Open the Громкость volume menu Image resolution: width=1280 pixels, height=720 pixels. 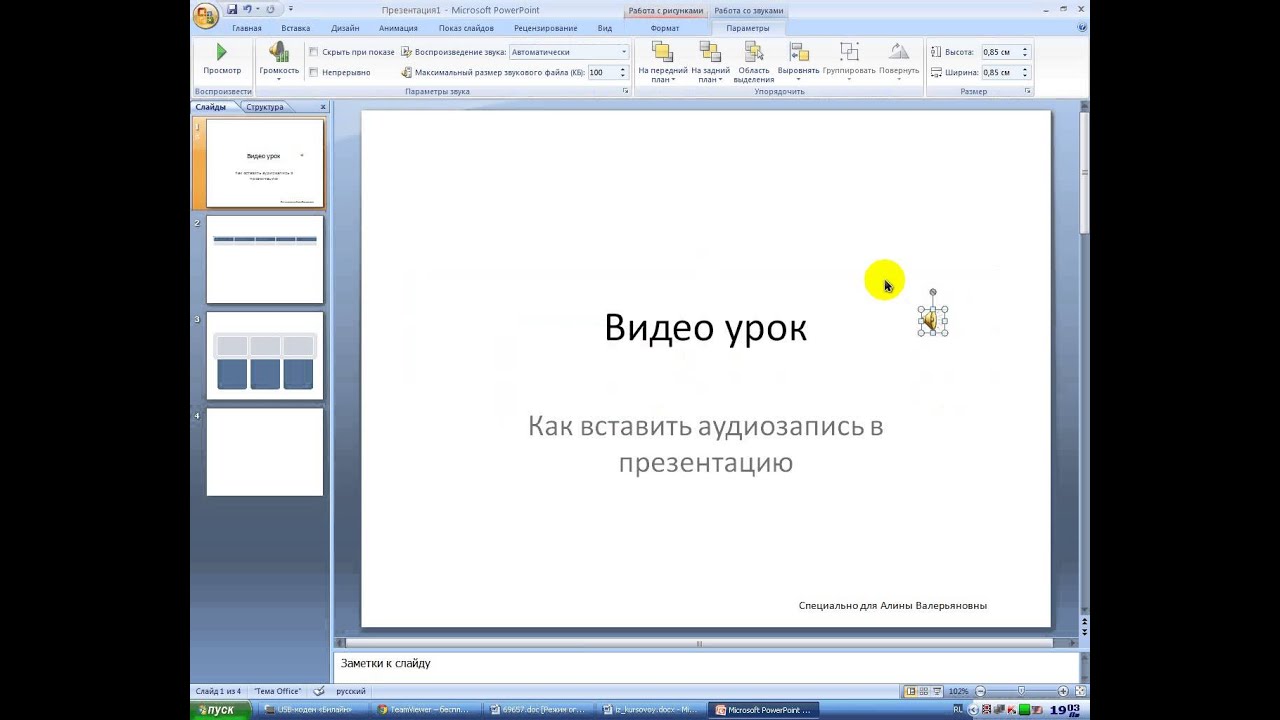pyautogui.click(x=279, y=60)
